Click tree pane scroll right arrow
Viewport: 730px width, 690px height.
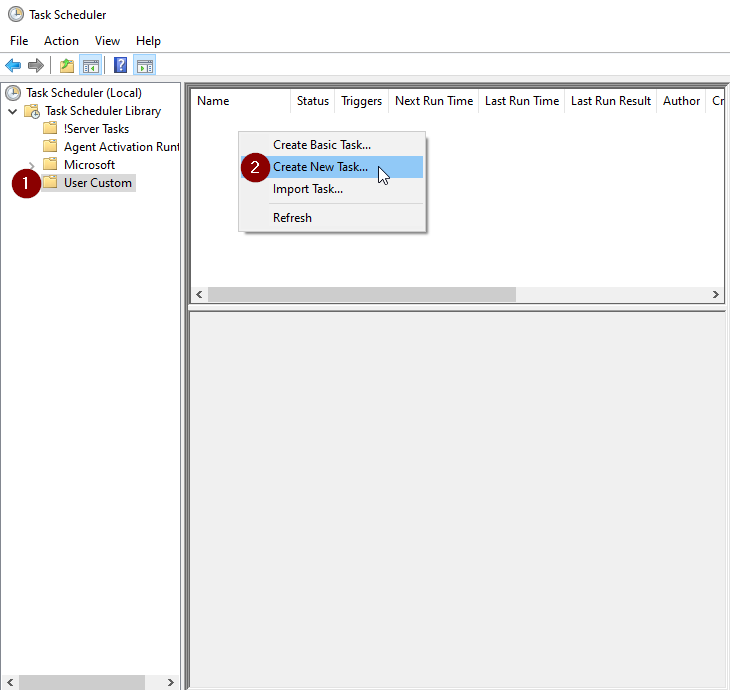click(171, 683)
